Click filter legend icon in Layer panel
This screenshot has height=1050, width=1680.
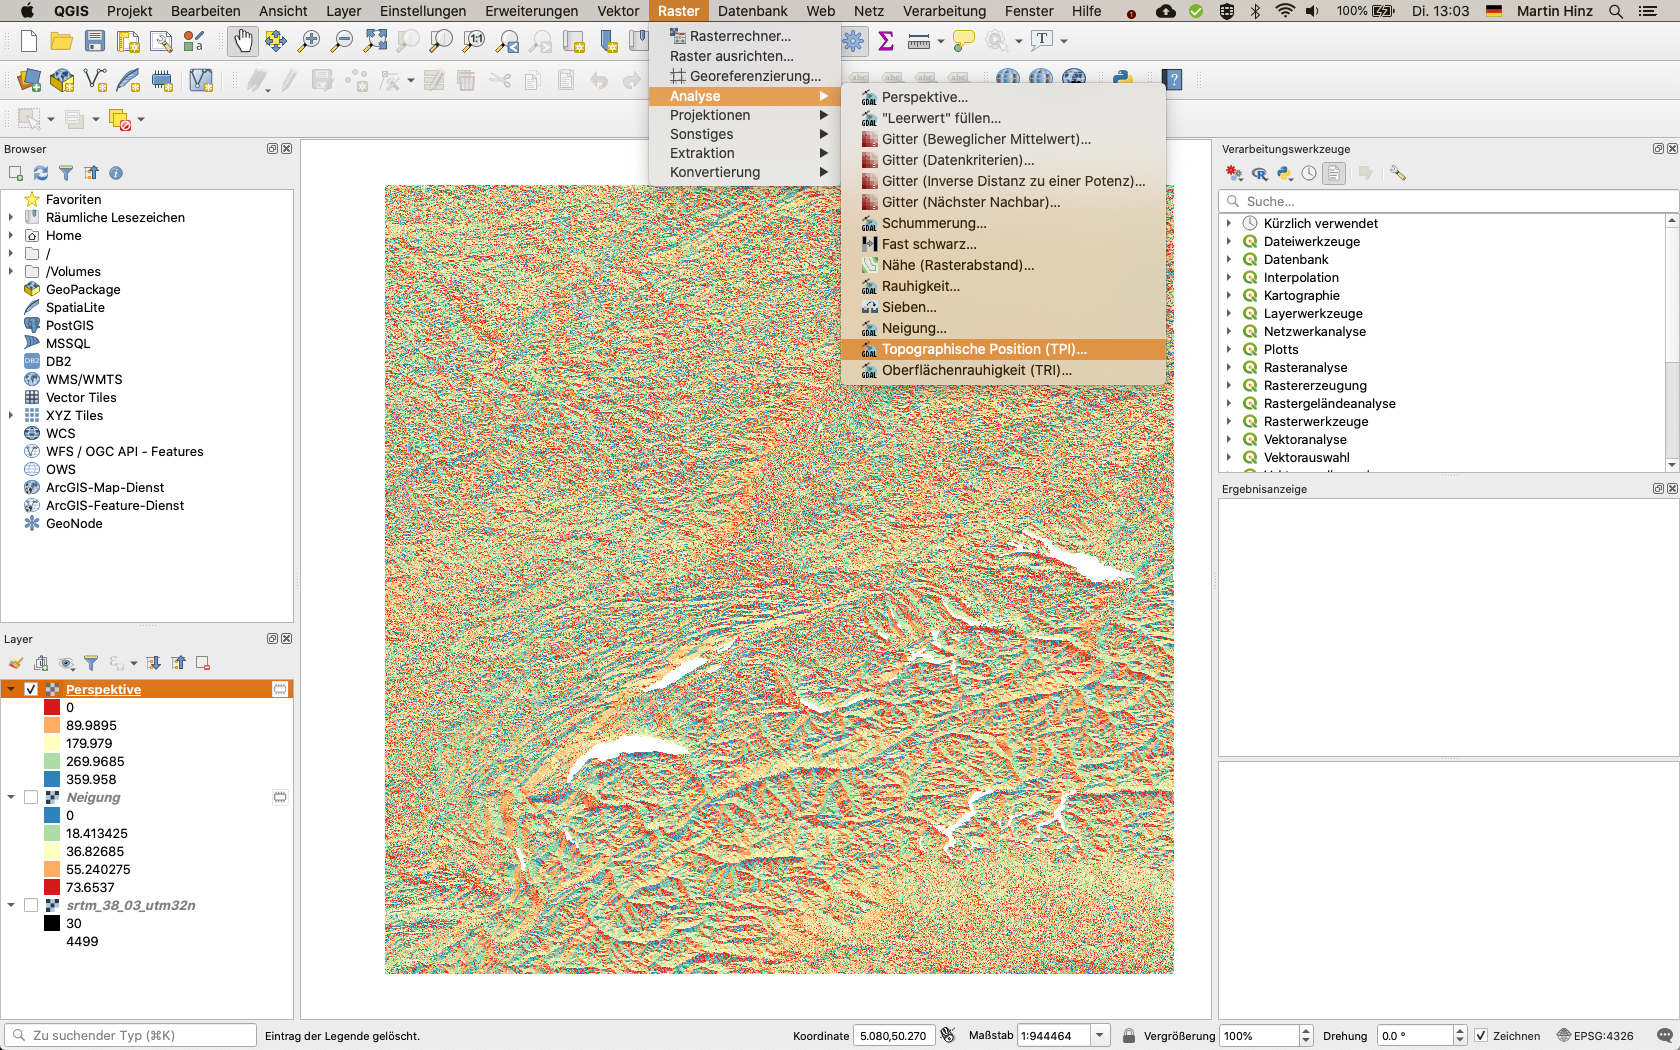click(91, 663)
